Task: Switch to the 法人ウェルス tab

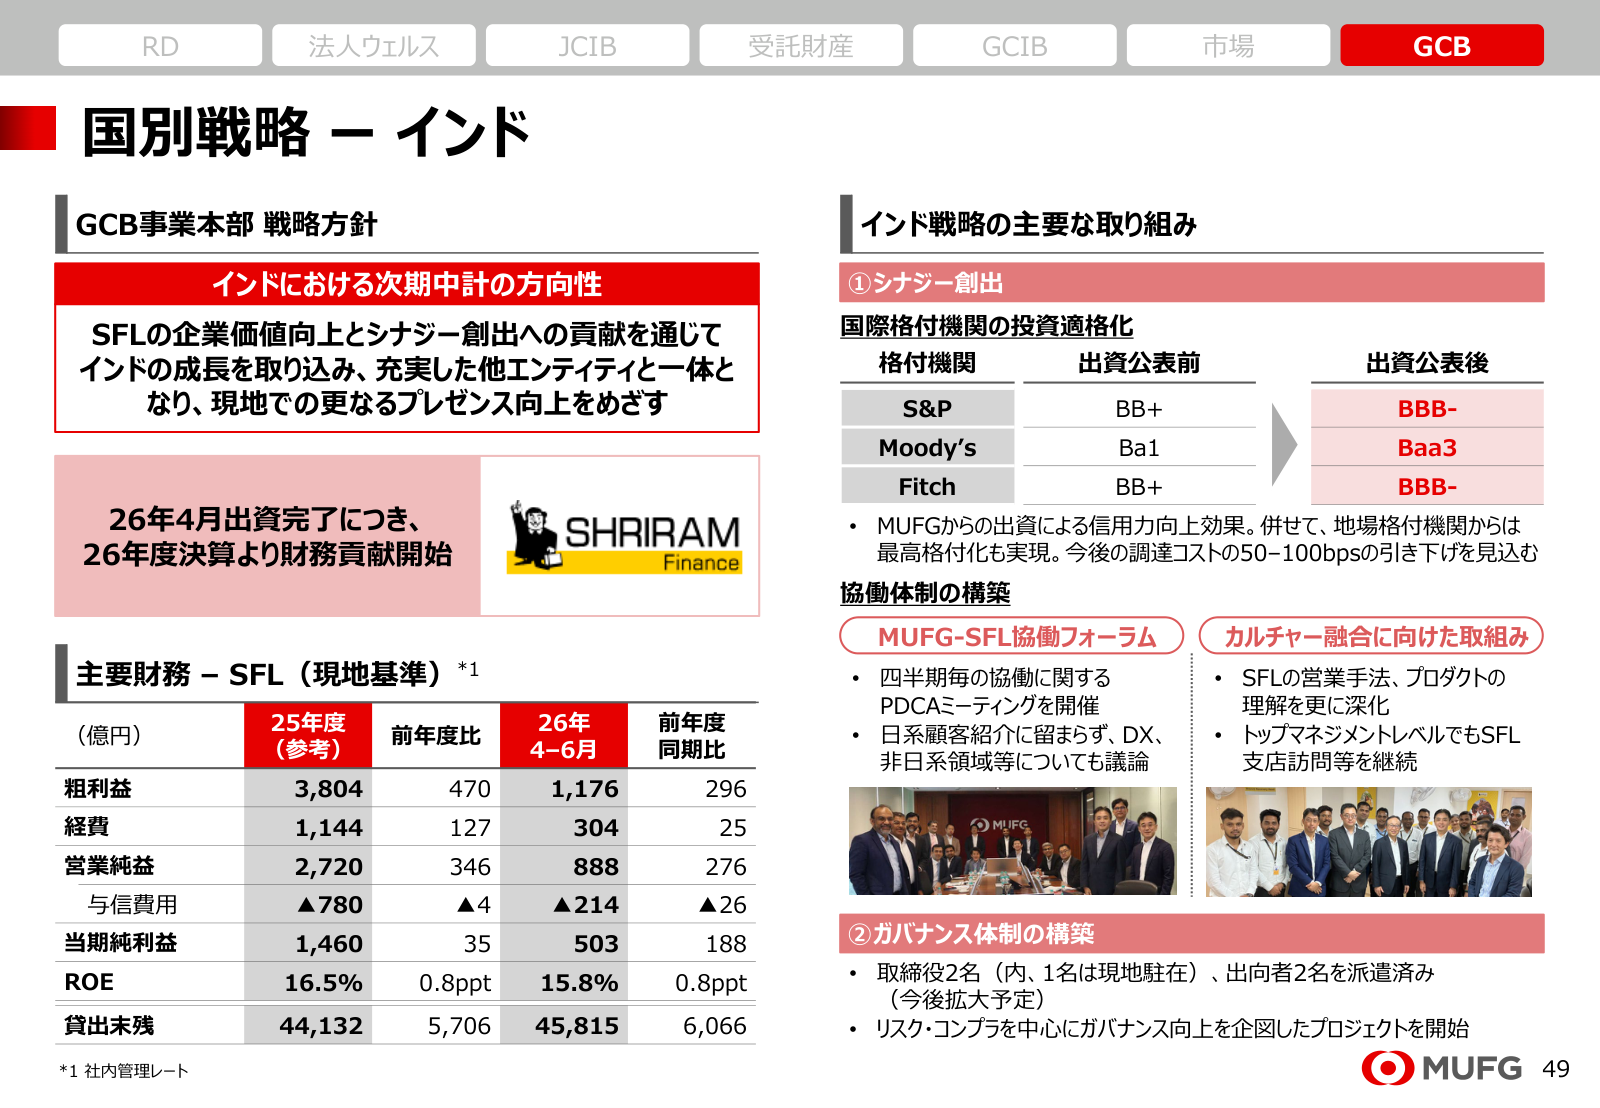Action: [x=374, y=45]
